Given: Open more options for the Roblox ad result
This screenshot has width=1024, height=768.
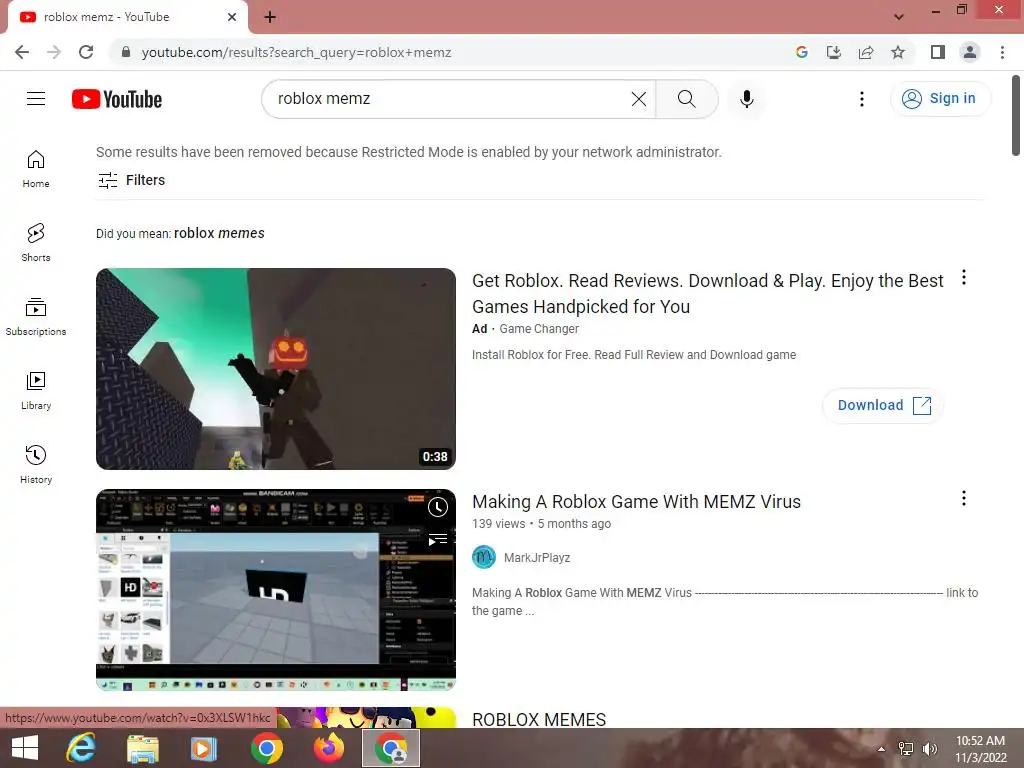Looking at the screenshot, I should pos(963,278).
